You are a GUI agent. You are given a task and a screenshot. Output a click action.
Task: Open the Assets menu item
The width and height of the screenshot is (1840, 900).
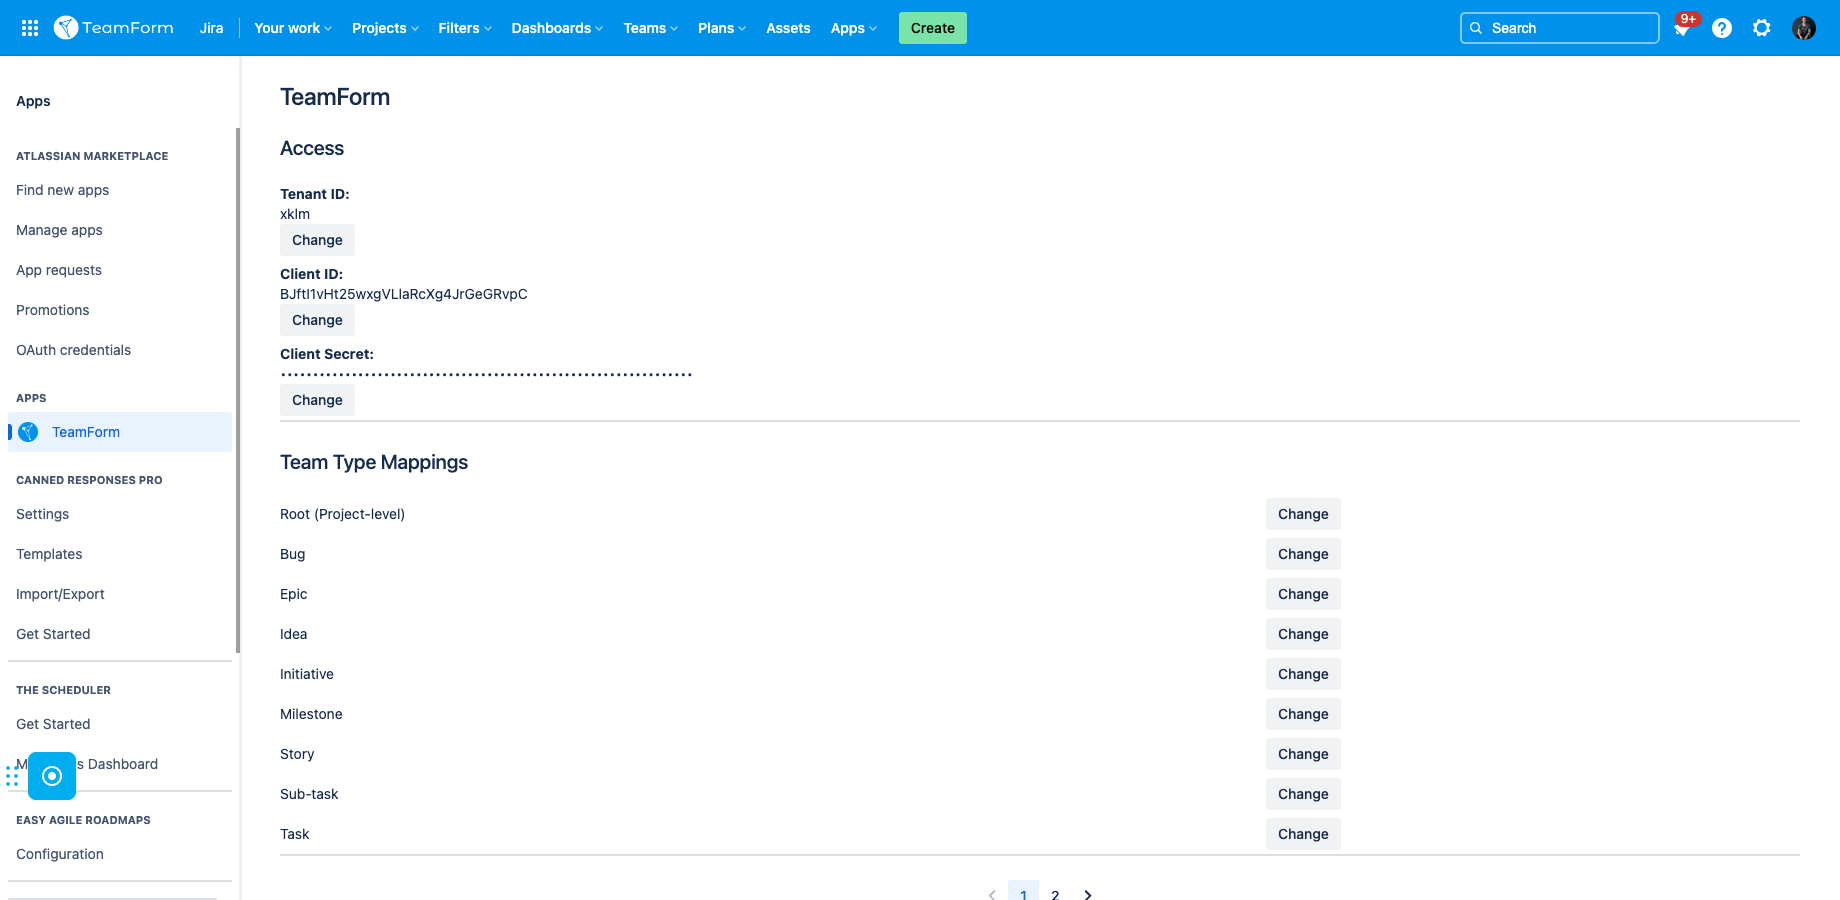pos(788,28)
